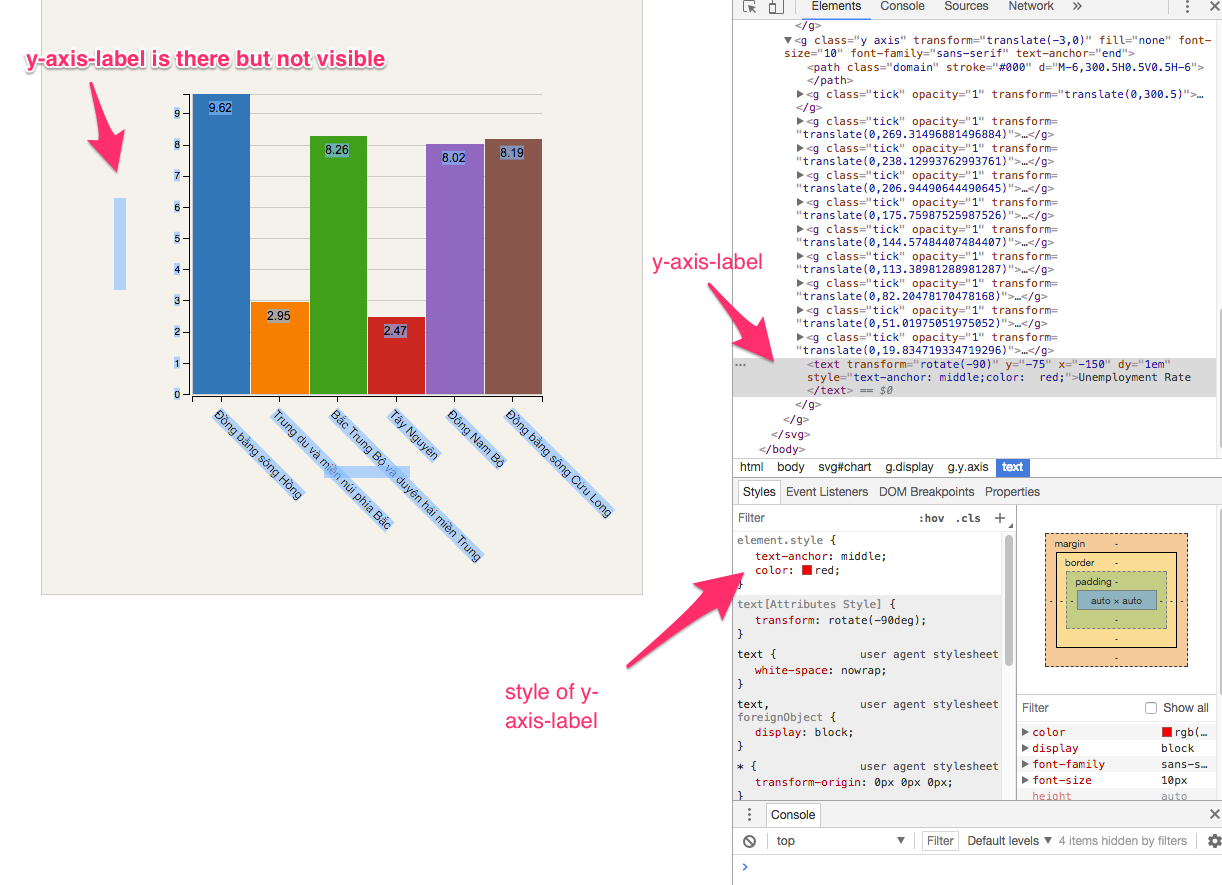The image size is (1222, 885).
Task: Expand the tick node translate(0,19.83...)
Action: coord(801,337)
